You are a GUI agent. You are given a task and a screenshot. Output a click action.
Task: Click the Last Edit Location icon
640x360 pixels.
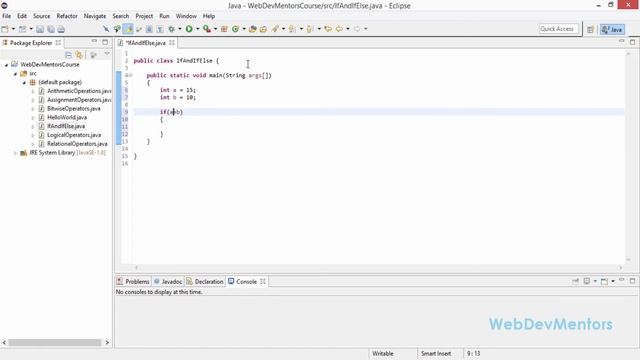[328, 29]
